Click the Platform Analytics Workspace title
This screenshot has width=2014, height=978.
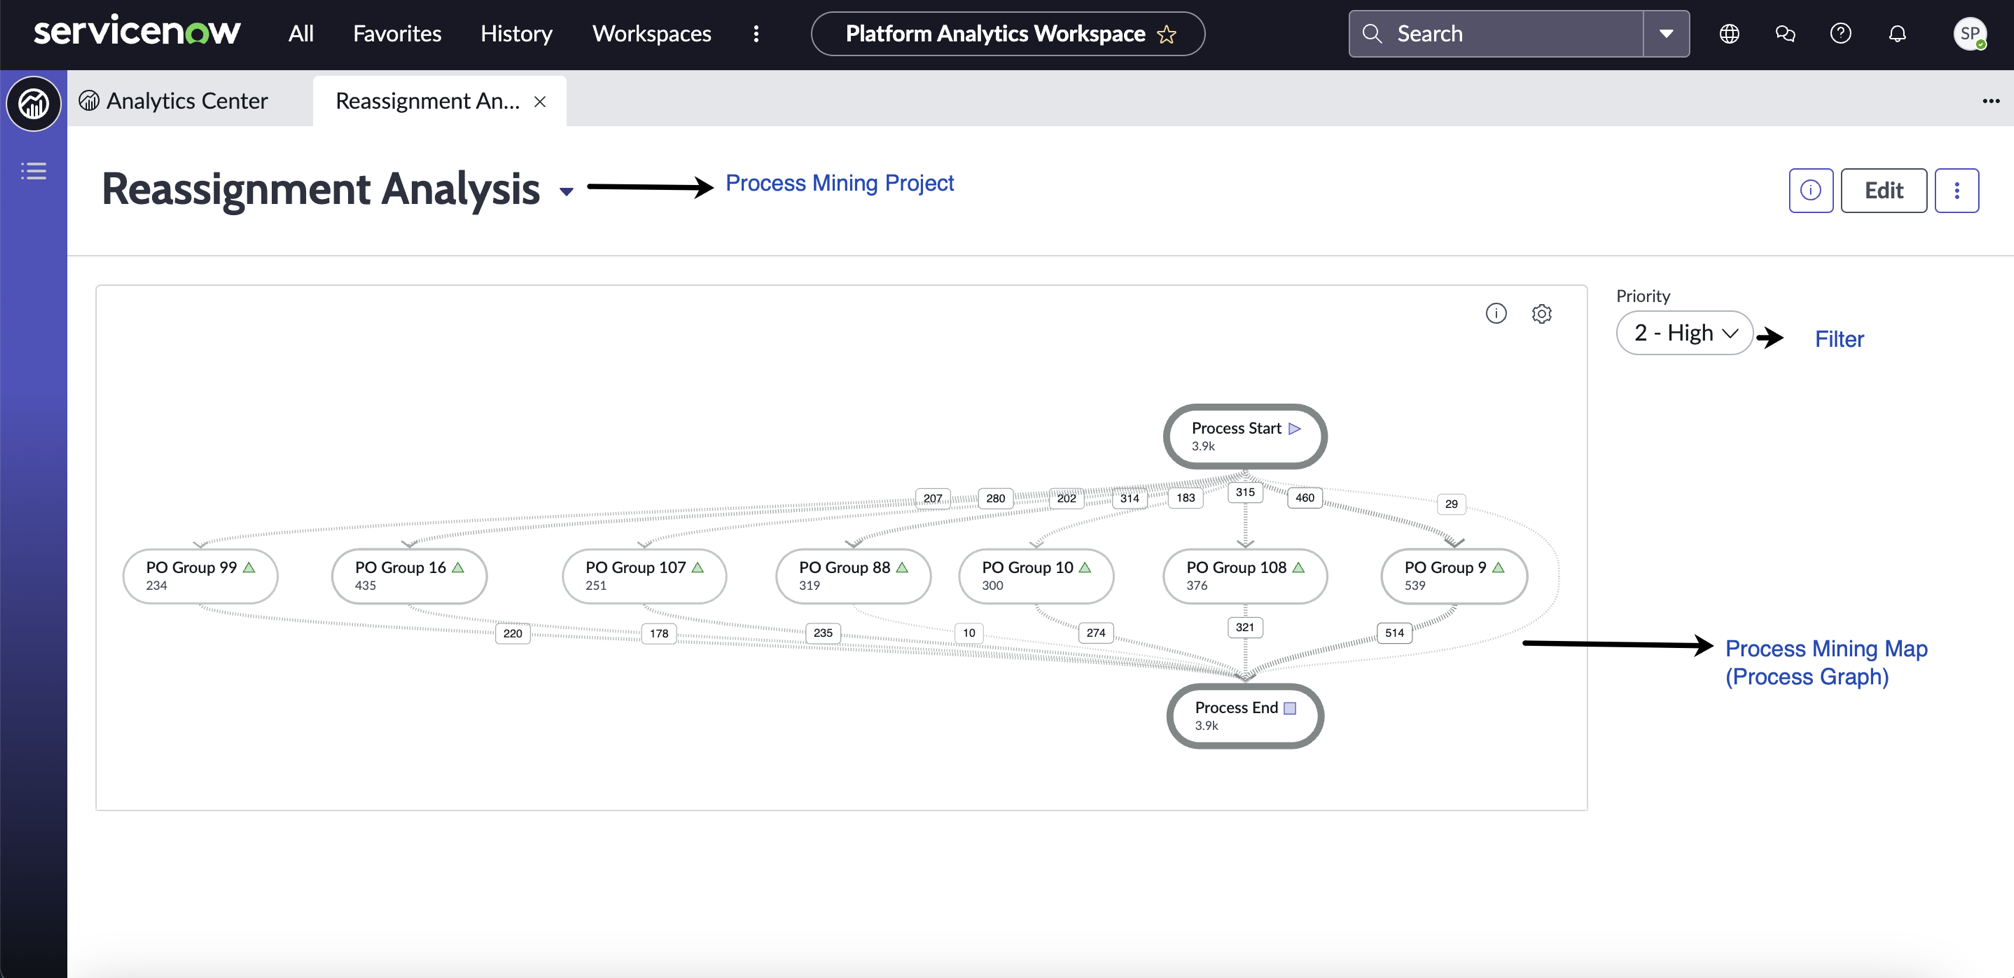[x=995, y=34]
